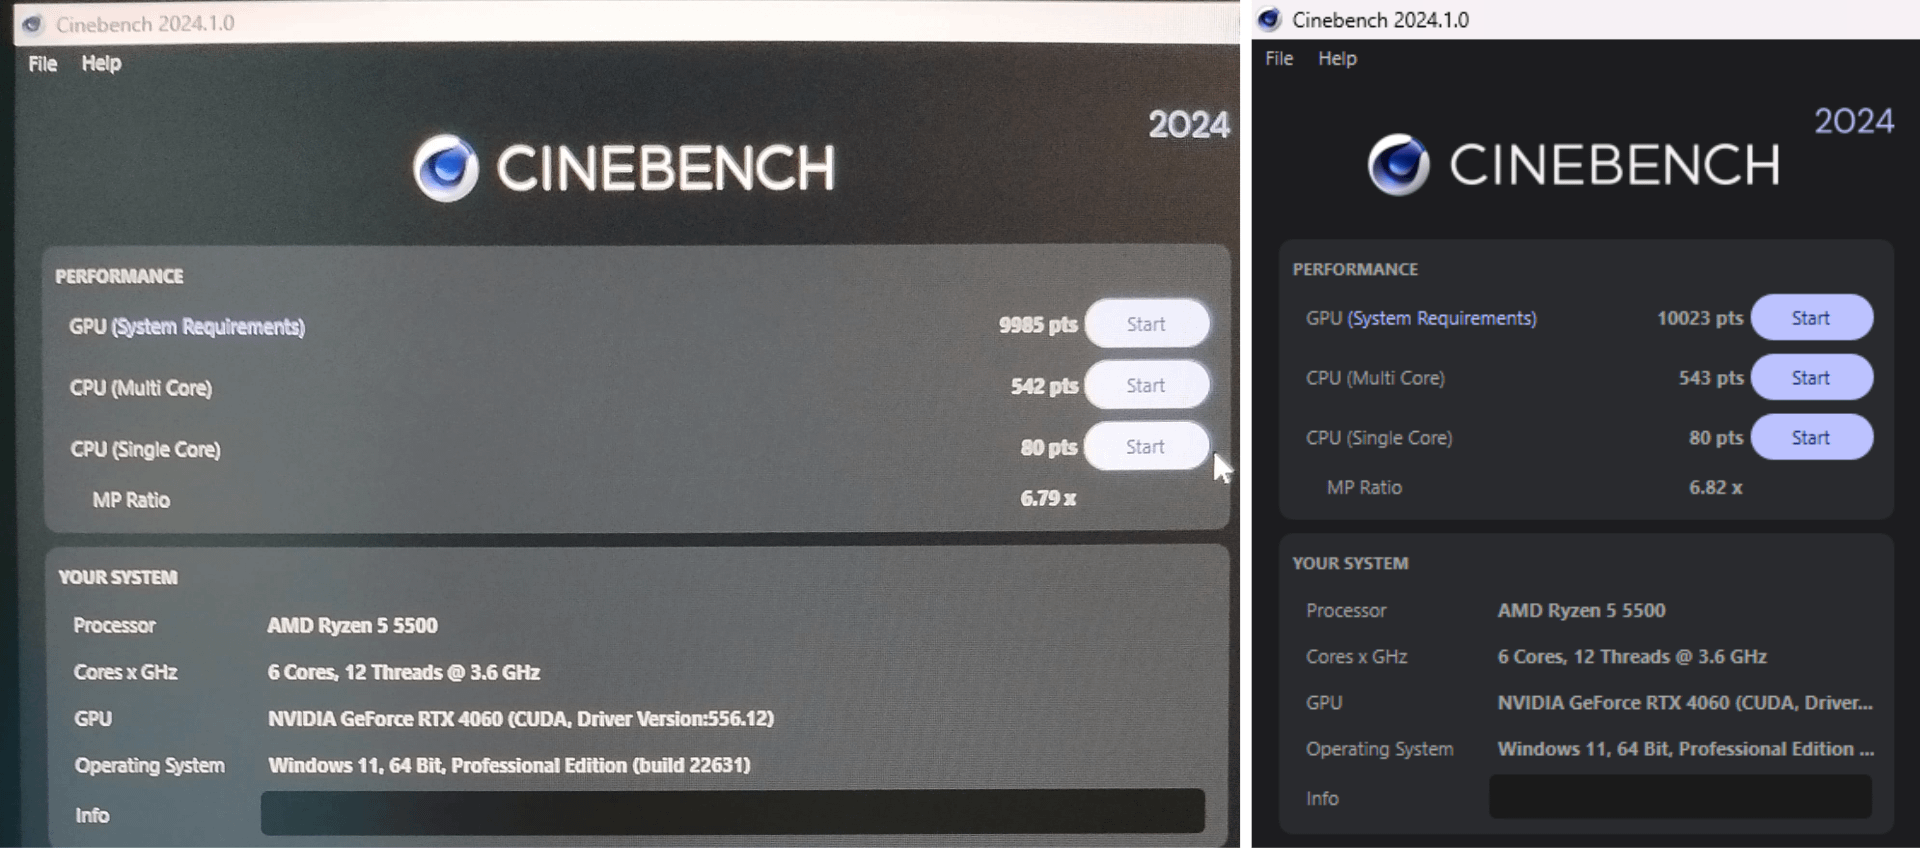This screenshot has height=848, width=1920.
Task: Click cores and threads value in 9985 pts window
Action: (404, 672)
